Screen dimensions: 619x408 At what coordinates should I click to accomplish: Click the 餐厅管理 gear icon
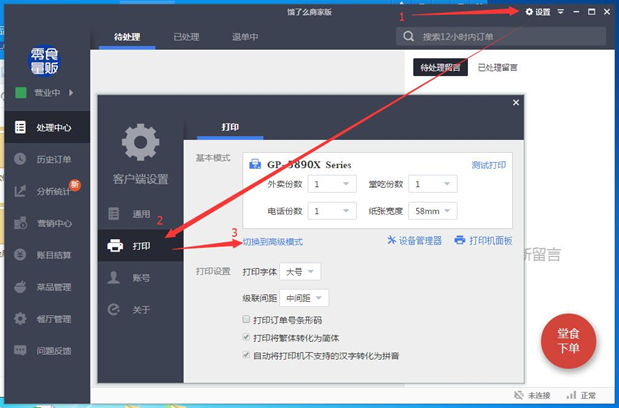click(20, 318)
